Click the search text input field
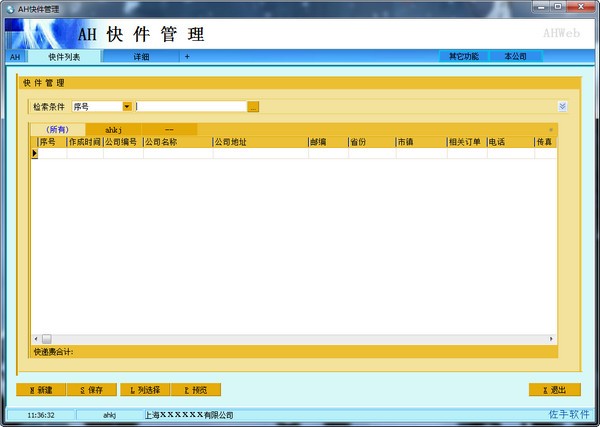Viewport: 600px width, 427px height. tap(191, 106)
